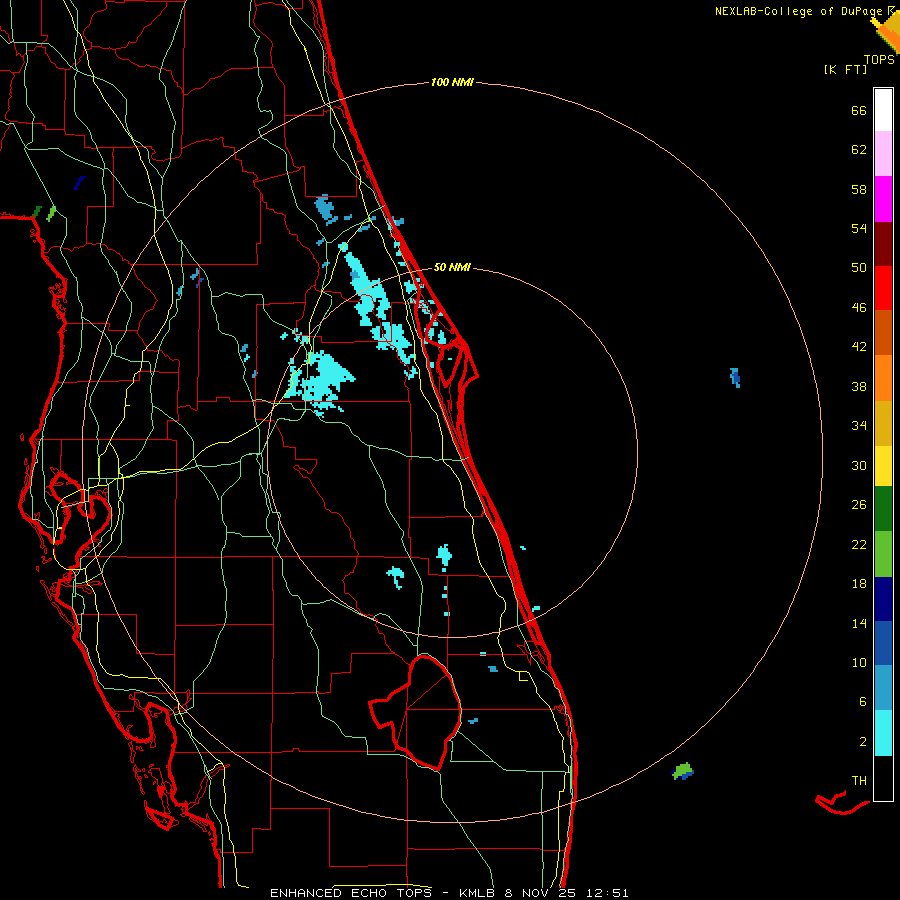Click the '30' legend value
This screenshot has height=900, width=900.
pos(859,465)
